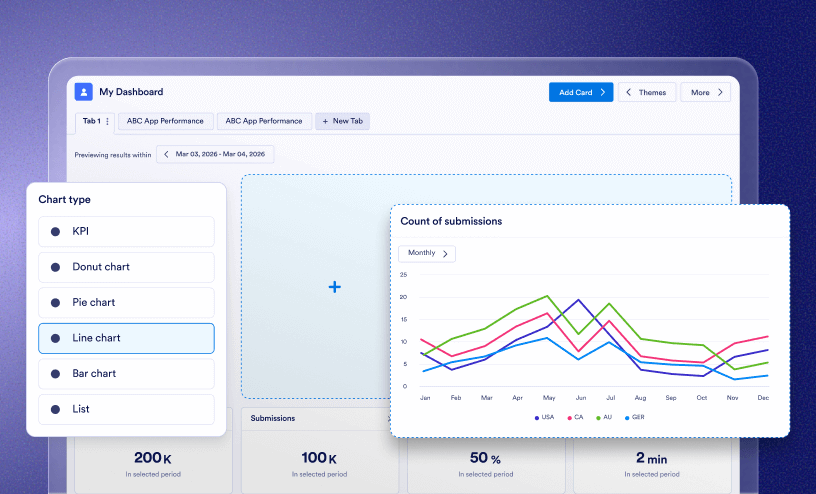816x494 pixels.
Task: Open the Tab 1 three-dot options menu
Action: (108, 121)
